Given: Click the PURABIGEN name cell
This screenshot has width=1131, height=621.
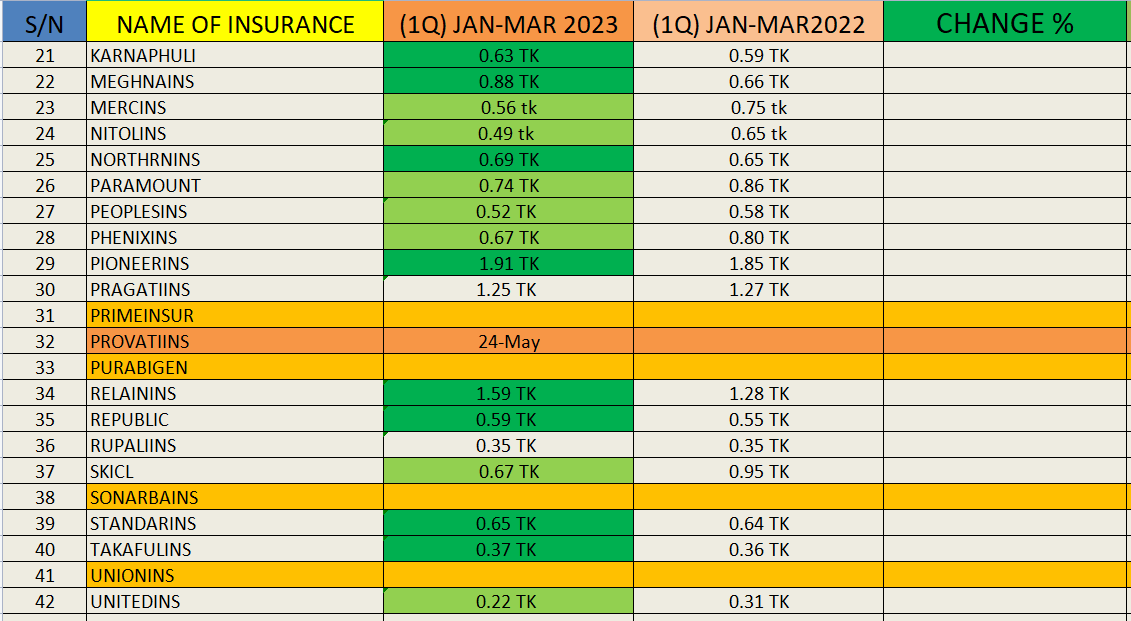Looking at the screenshot, I should click(235, 368).
